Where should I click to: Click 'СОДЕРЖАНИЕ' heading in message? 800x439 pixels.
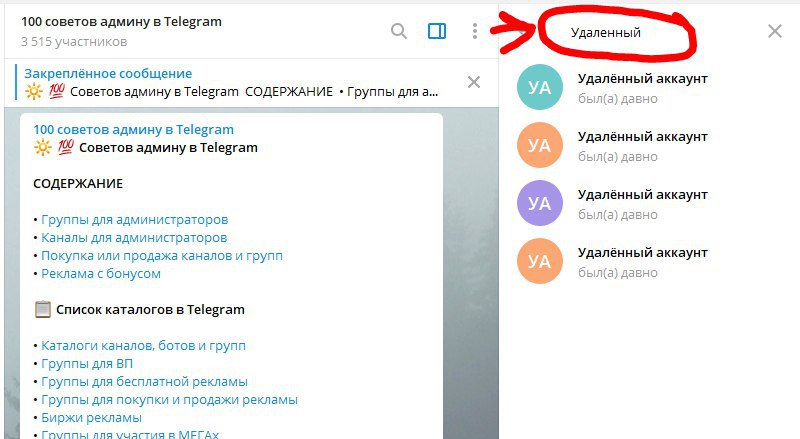78,184
